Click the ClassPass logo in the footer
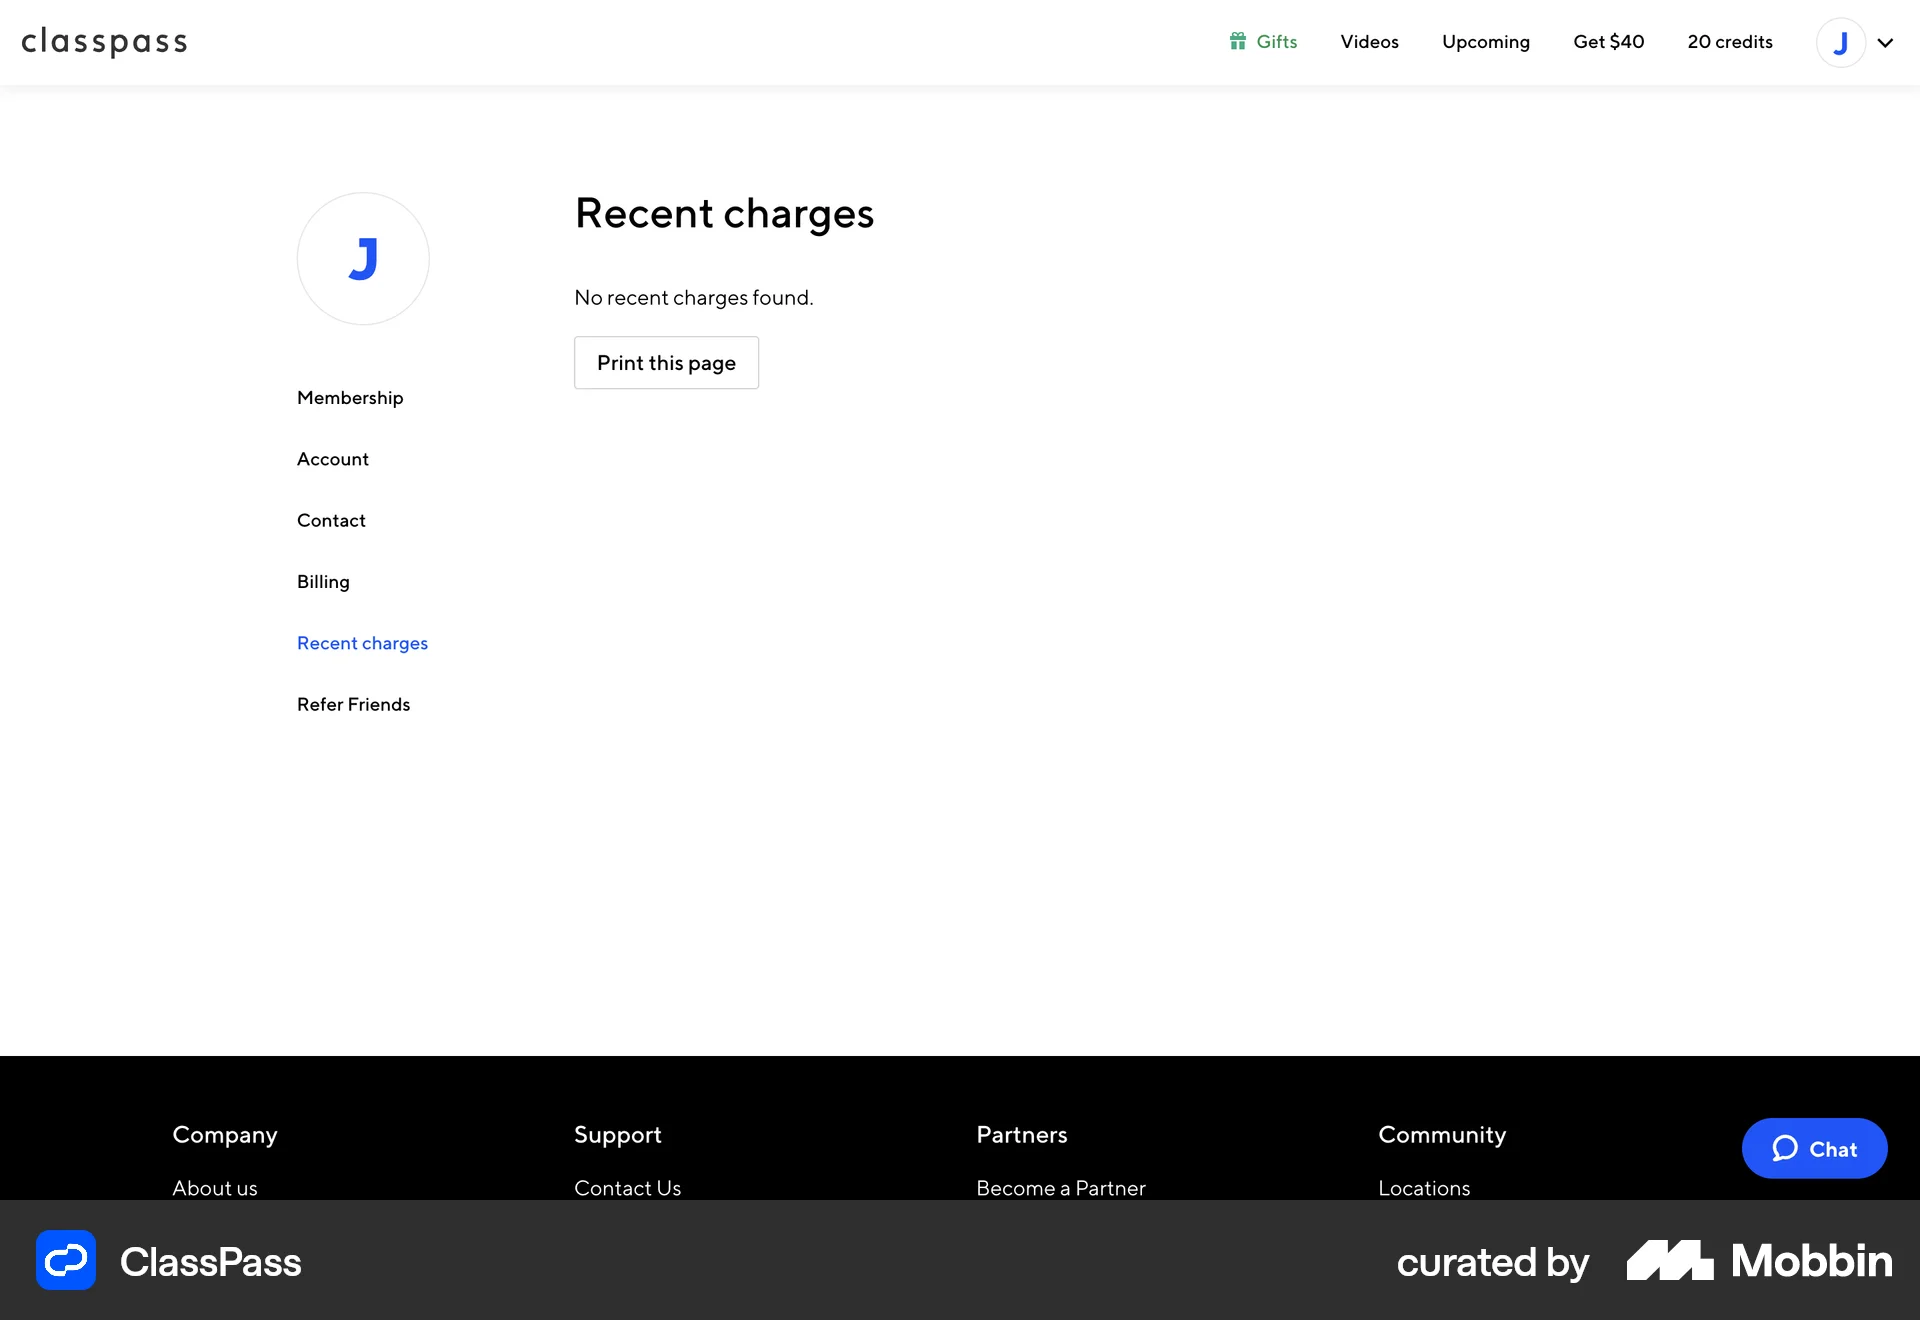 click(x=170, y=1261)
